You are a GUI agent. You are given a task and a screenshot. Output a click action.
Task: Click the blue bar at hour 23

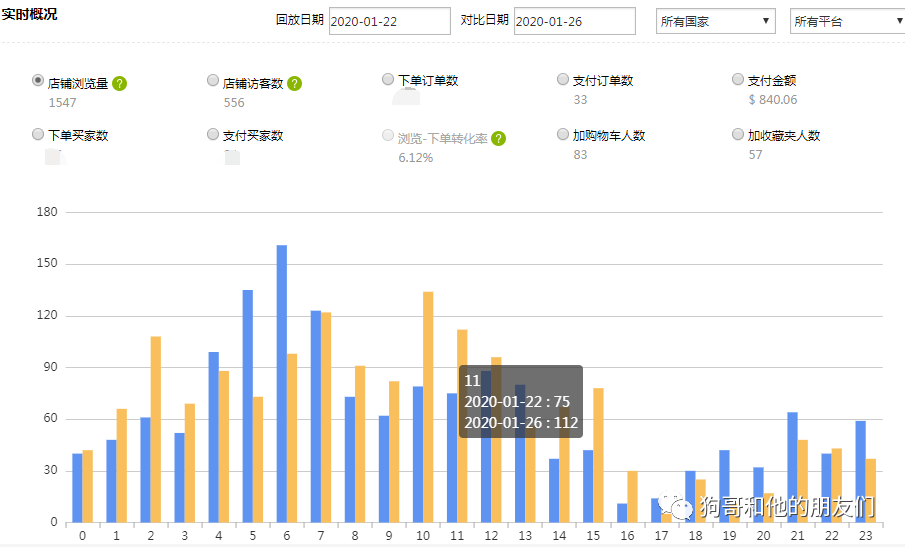click(x=861, y=472)
